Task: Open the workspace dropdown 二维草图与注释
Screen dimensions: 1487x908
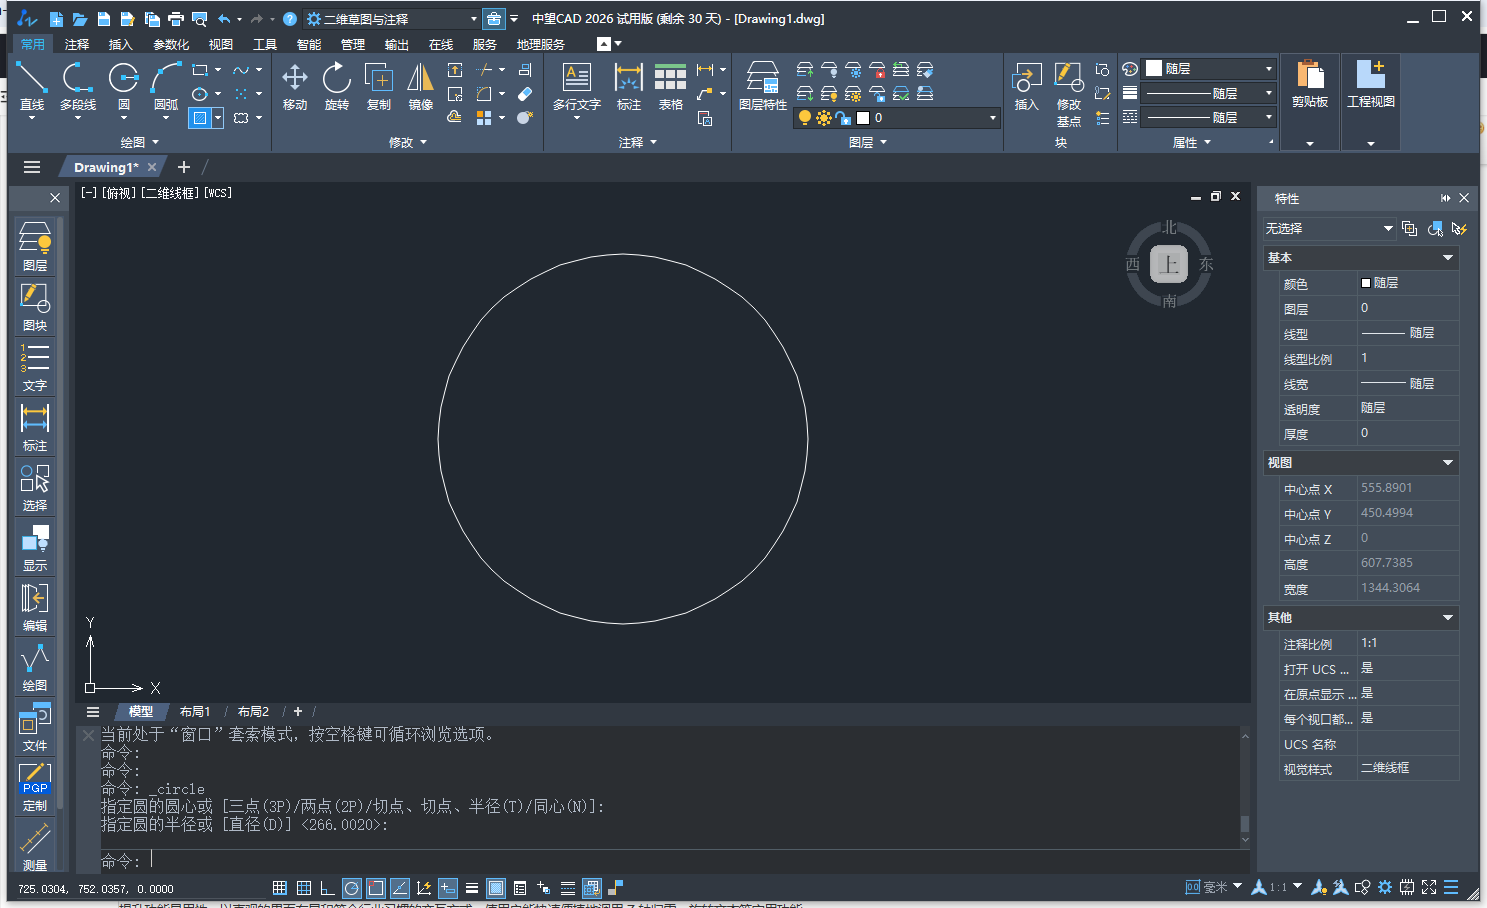Action: tap(392, 19)
